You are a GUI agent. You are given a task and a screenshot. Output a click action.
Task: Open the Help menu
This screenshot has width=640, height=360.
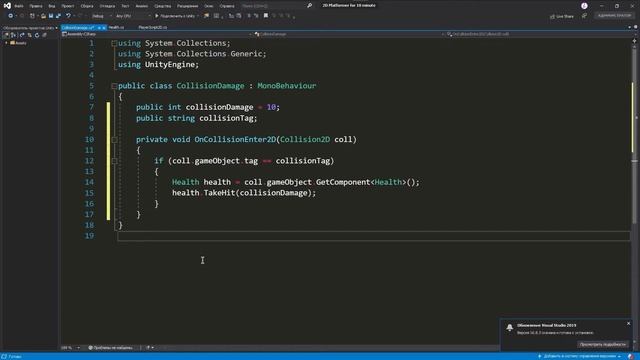(x=227, y=6)
